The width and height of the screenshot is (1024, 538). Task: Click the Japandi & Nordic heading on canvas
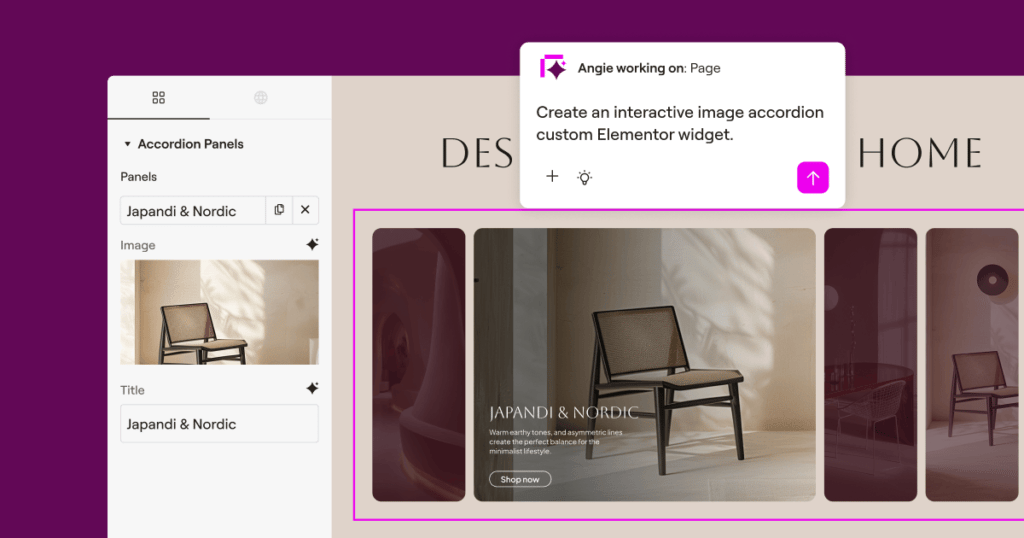click(563, 413)
